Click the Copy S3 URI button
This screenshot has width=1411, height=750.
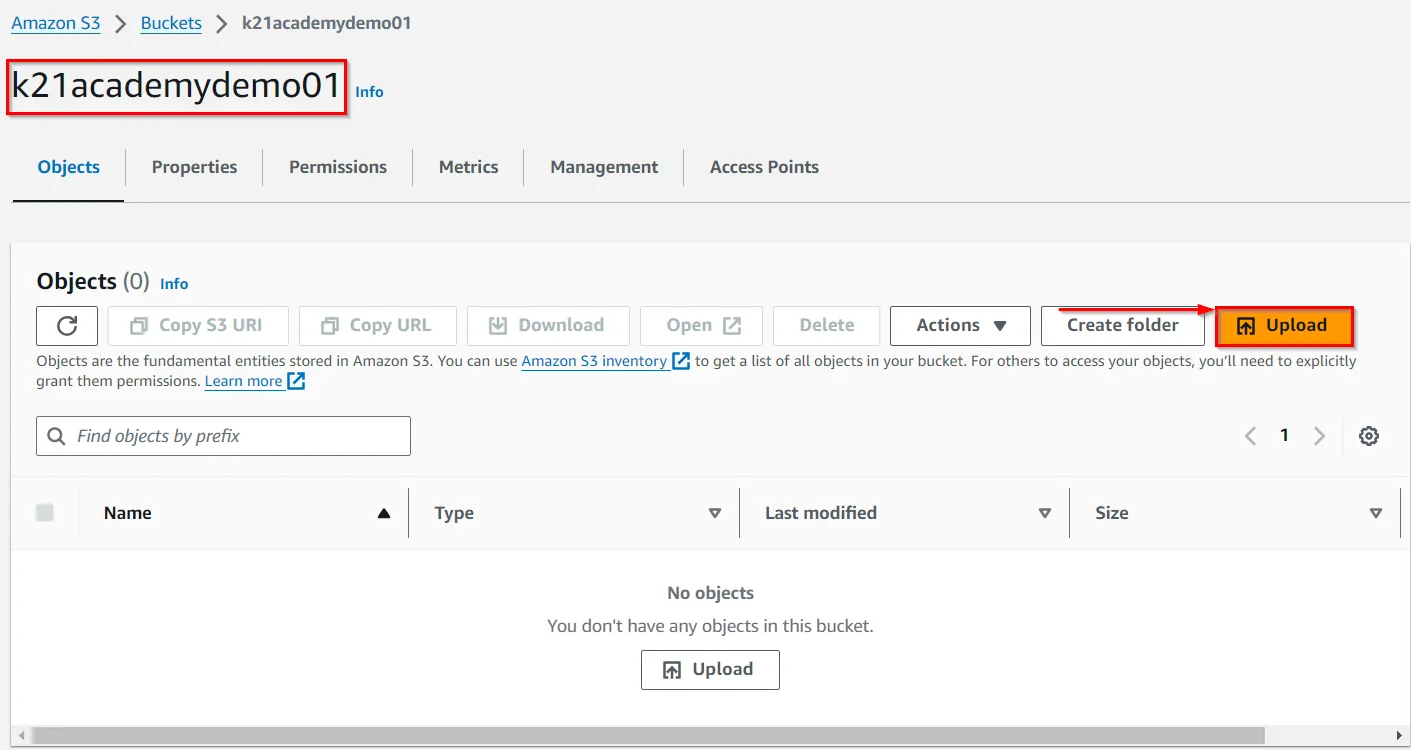click(198, 326)
